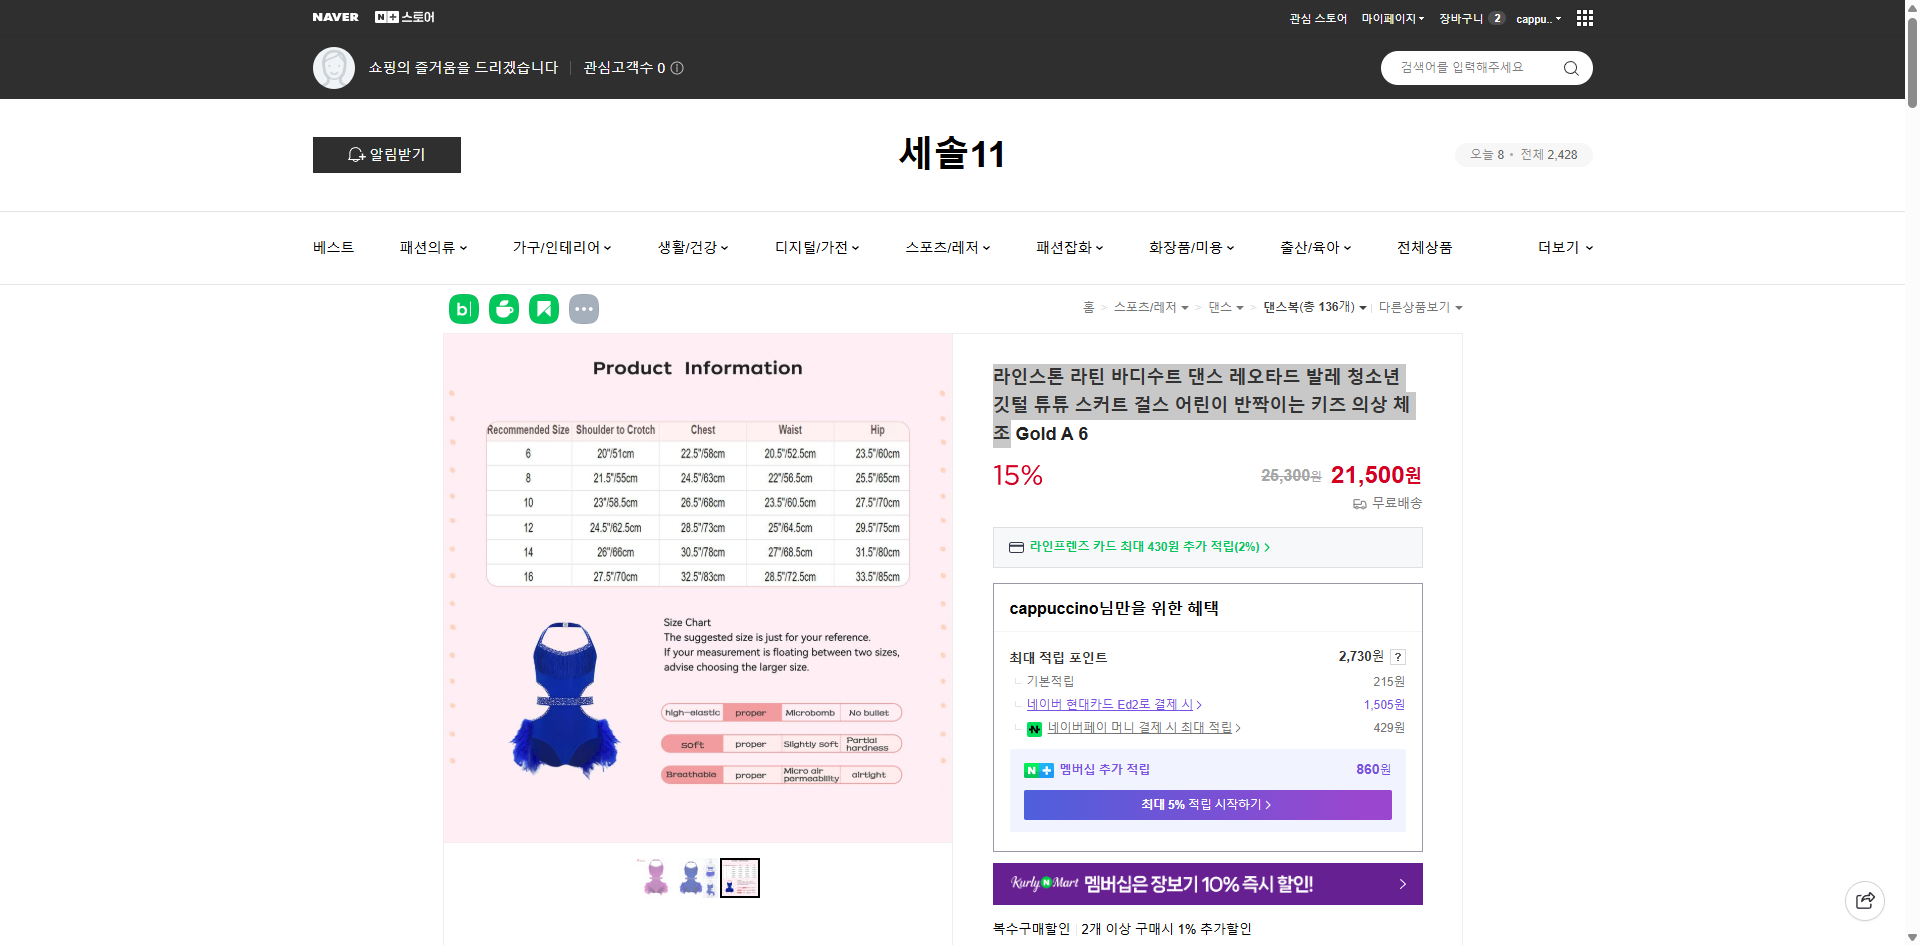The height and width of the screenshot is (945, 1920).
Task: Select the green Line share icon
Action: coord(503,308)
